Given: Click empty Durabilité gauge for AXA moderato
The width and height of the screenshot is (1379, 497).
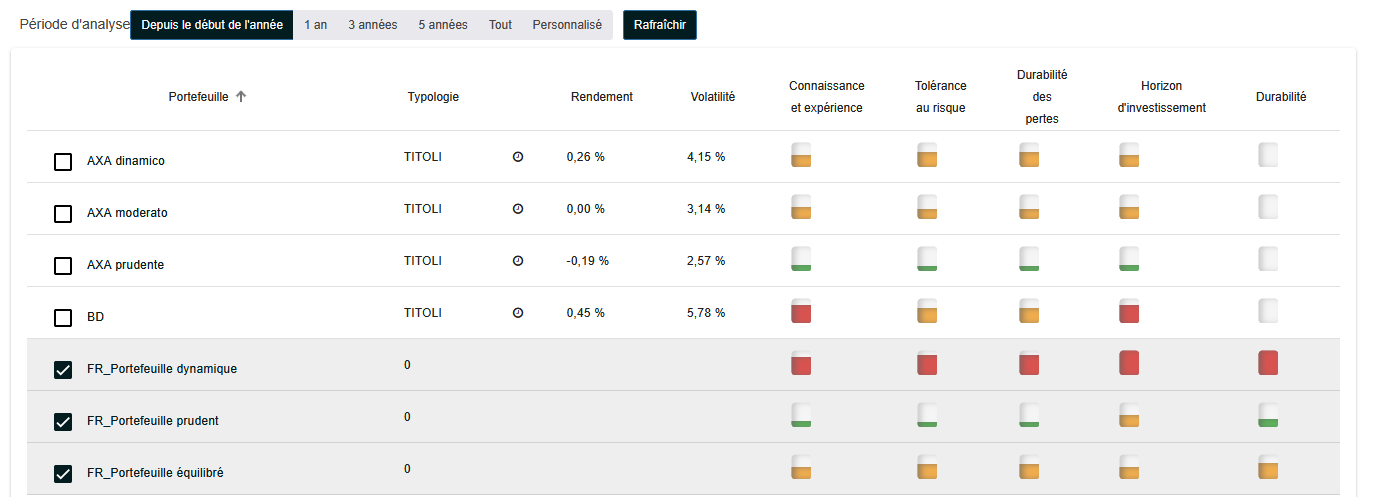Looking at the screenshot, I should click(x=1267, y=207).
